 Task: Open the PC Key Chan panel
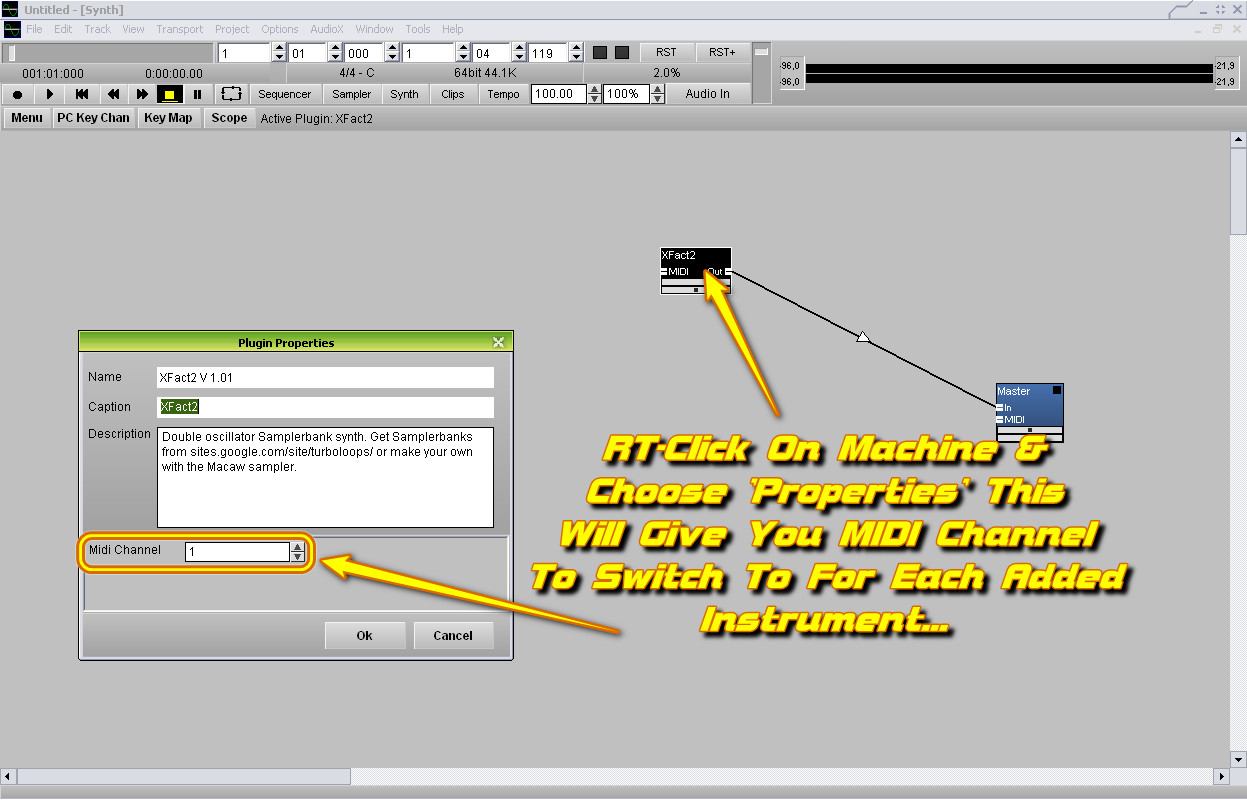click(x=93, y=118)
